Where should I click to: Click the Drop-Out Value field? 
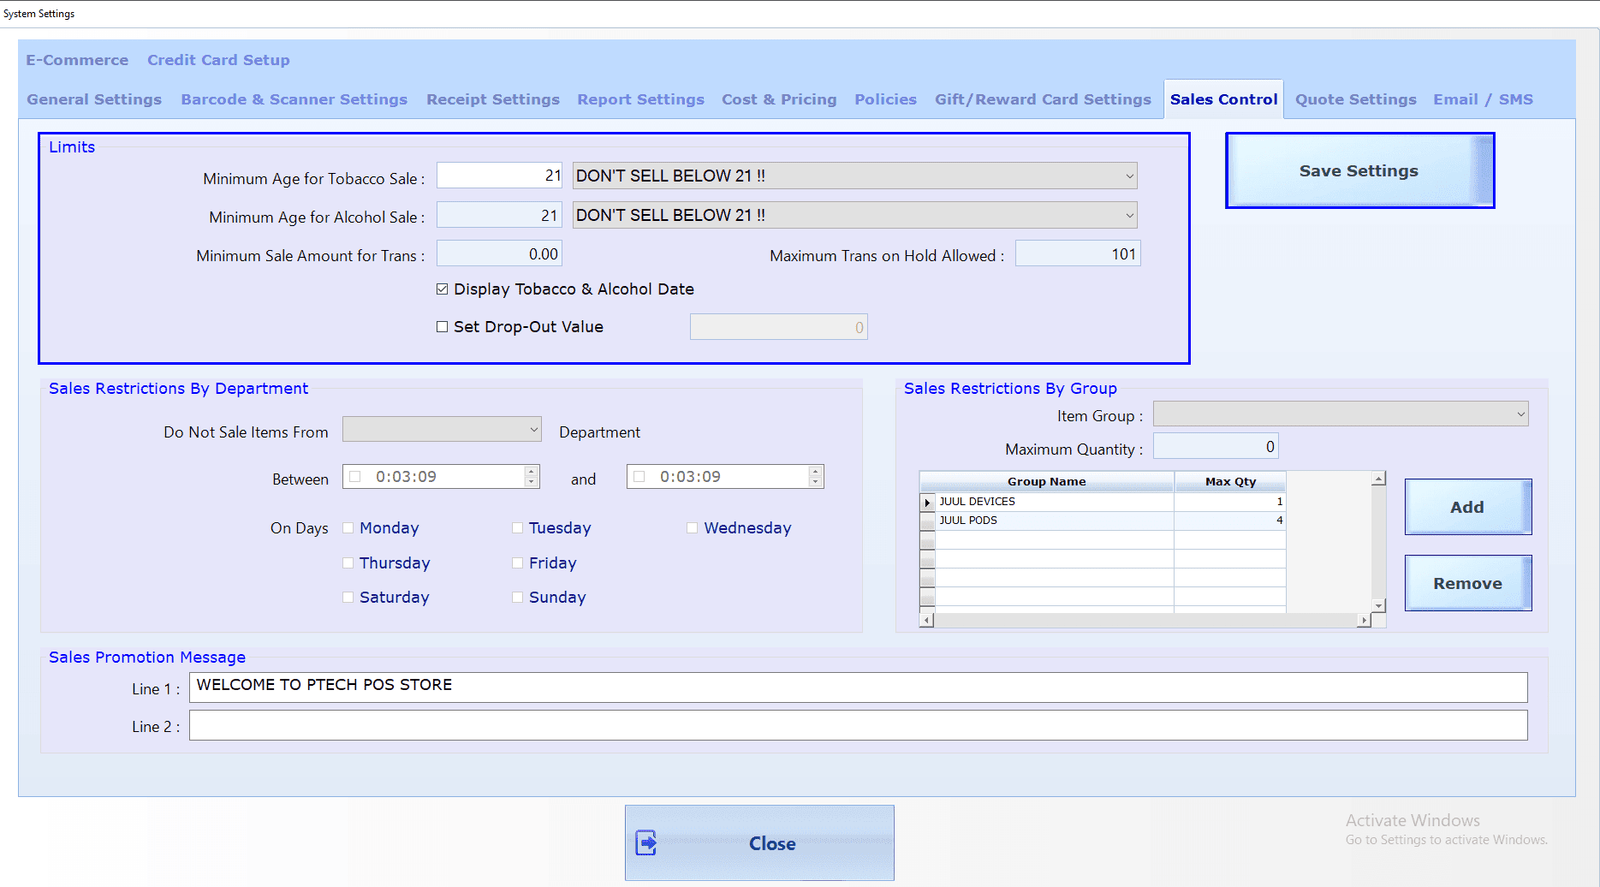[x=779, y=327]
